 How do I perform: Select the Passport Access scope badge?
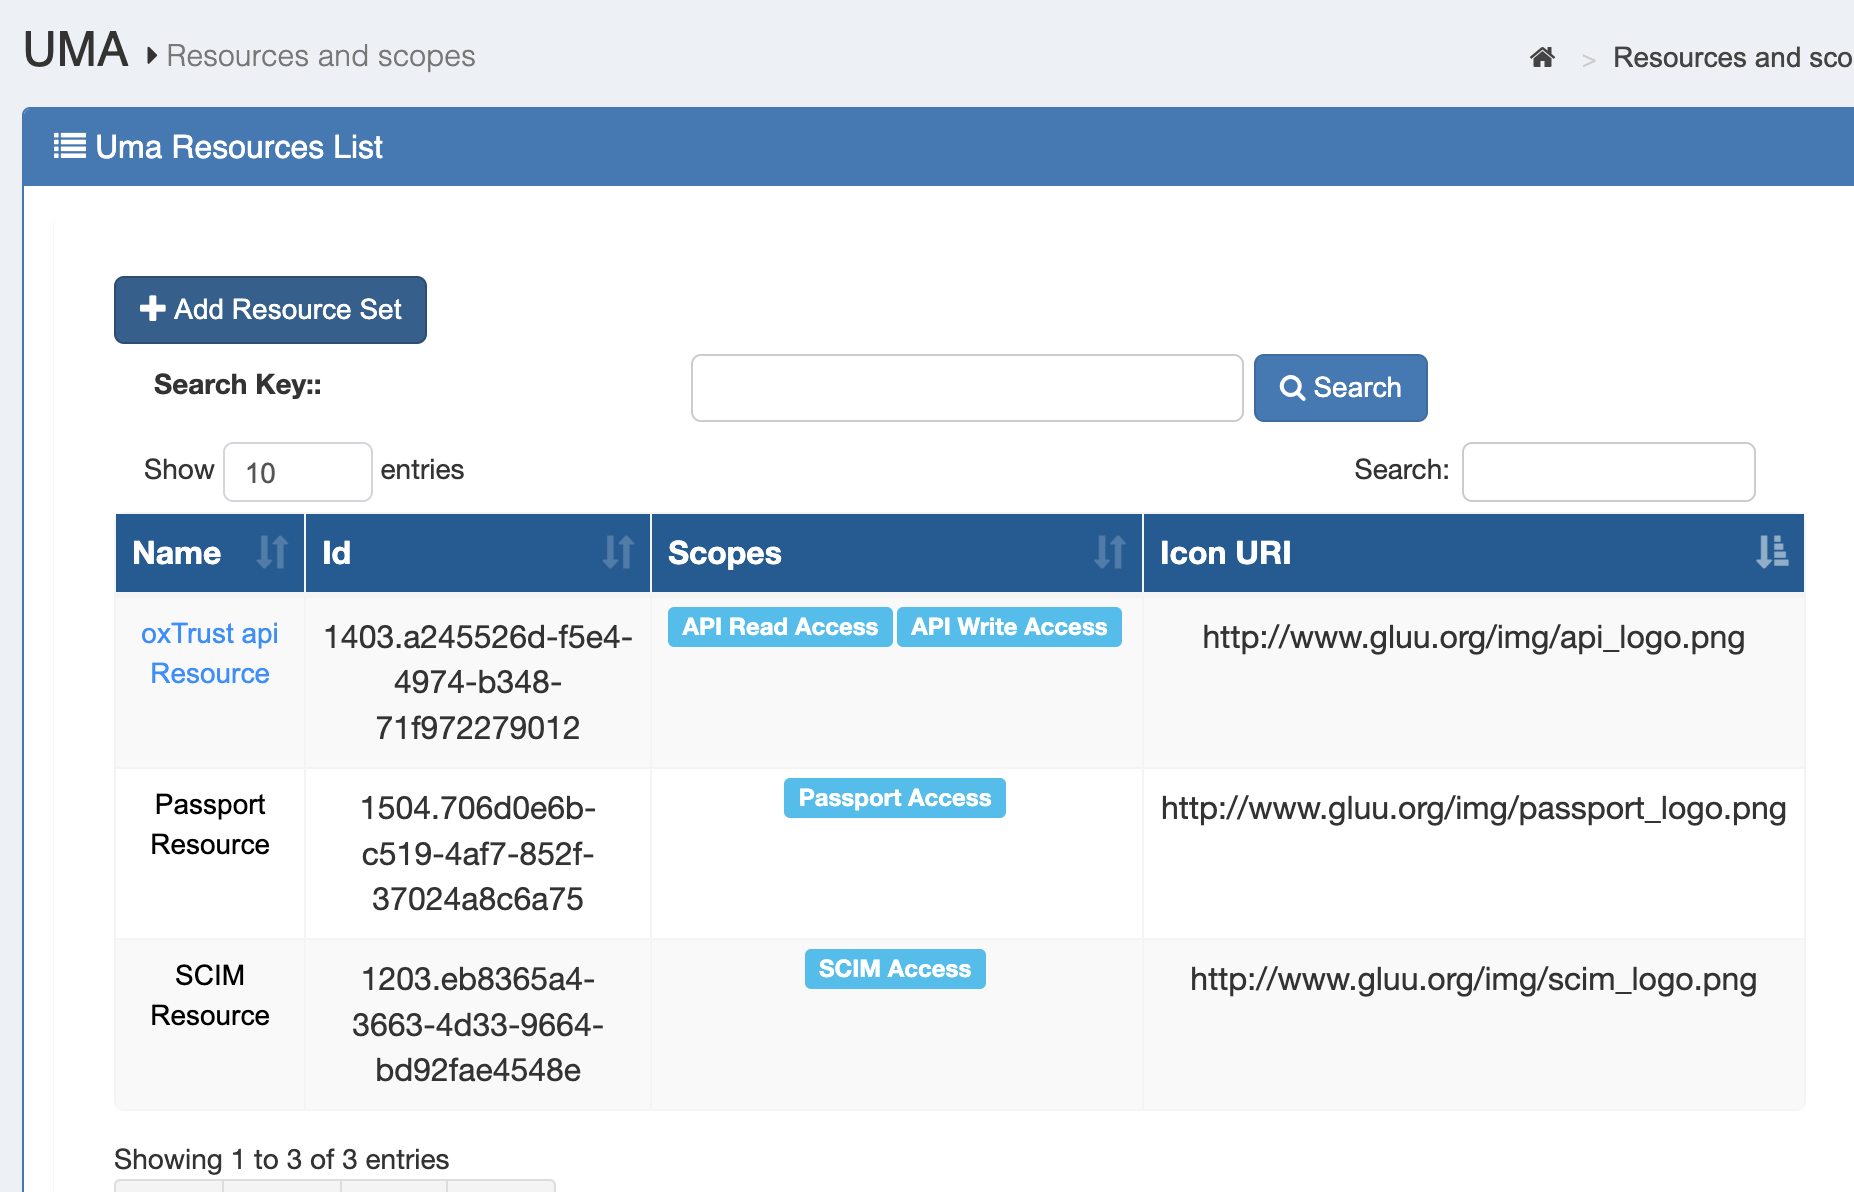tap(894, 798)
